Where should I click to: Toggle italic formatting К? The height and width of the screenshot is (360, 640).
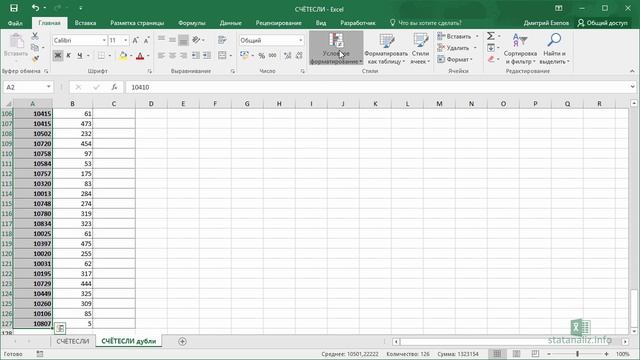pos(69,56)
